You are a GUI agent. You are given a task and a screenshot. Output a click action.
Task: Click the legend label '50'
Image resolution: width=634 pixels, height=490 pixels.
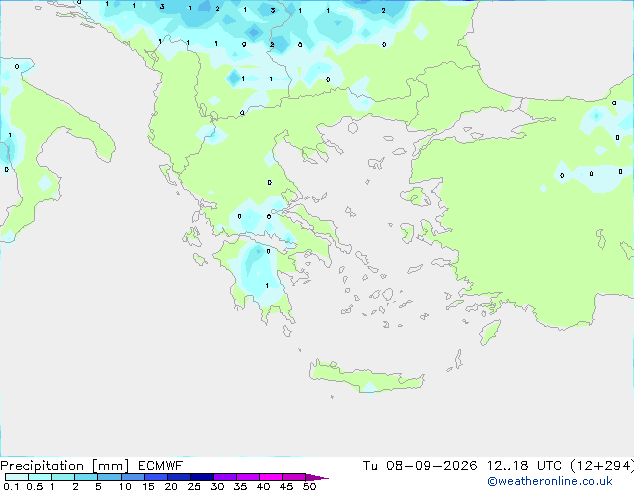(309, 486)
